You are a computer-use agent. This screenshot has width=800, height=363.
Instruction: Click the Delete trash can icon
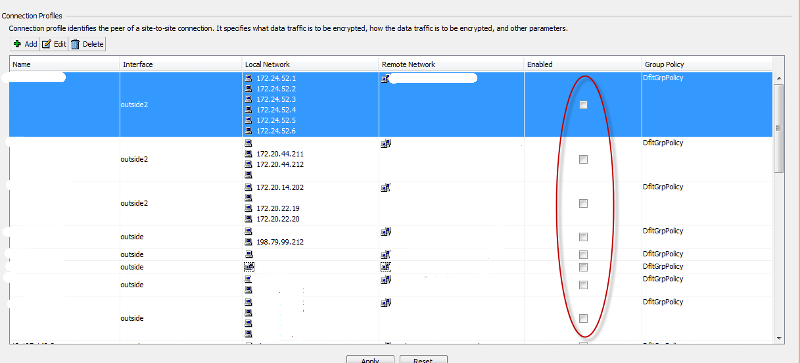coord(76,44)
